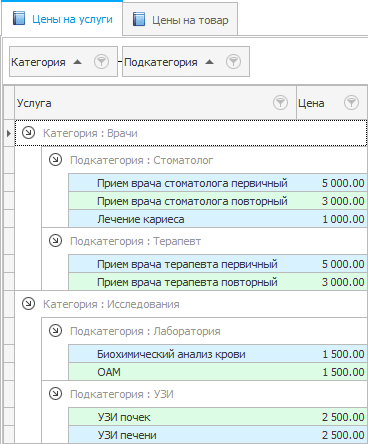Select the ОАМ service row
This screenshot has width=368, height=444.
coord(218,372)
